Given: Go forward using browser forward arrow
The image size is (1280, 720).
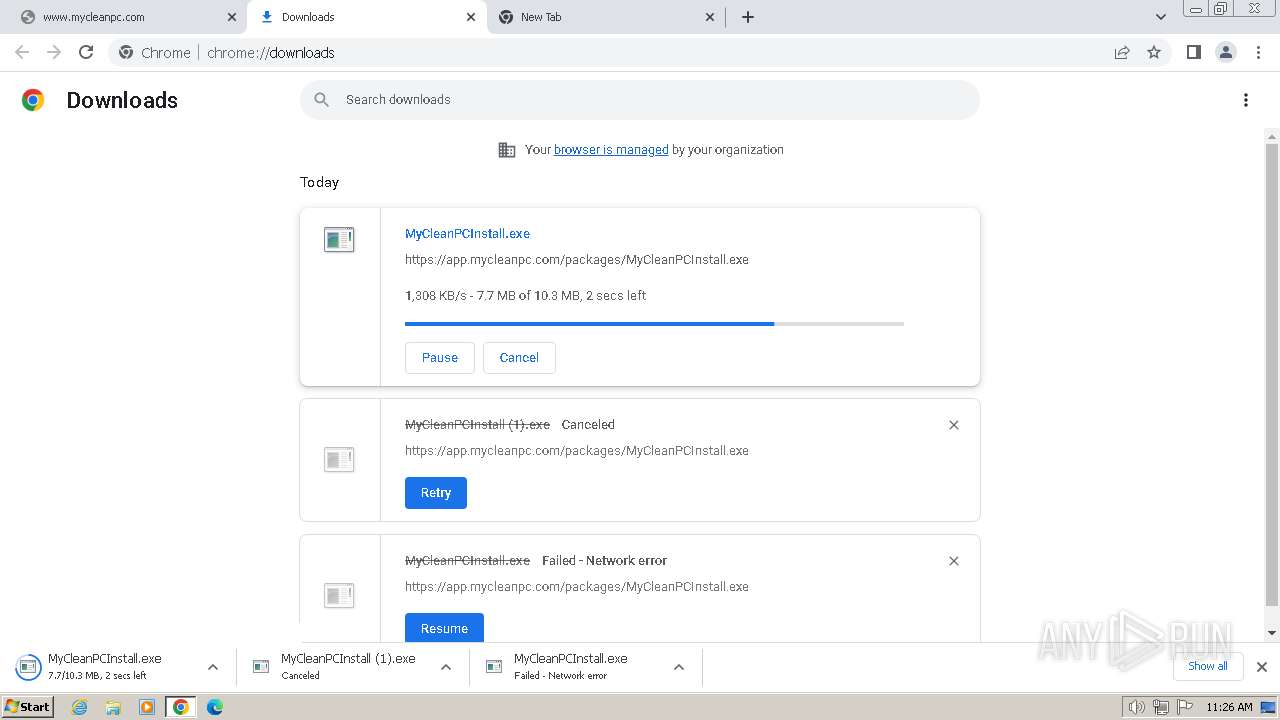Looking at the screenshot, I should 54,52.
